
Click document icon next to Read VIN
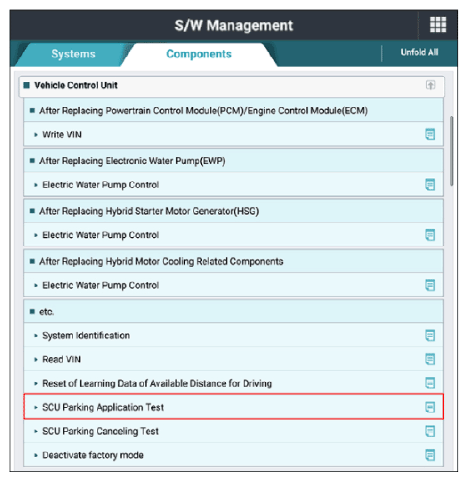[430, 359]
